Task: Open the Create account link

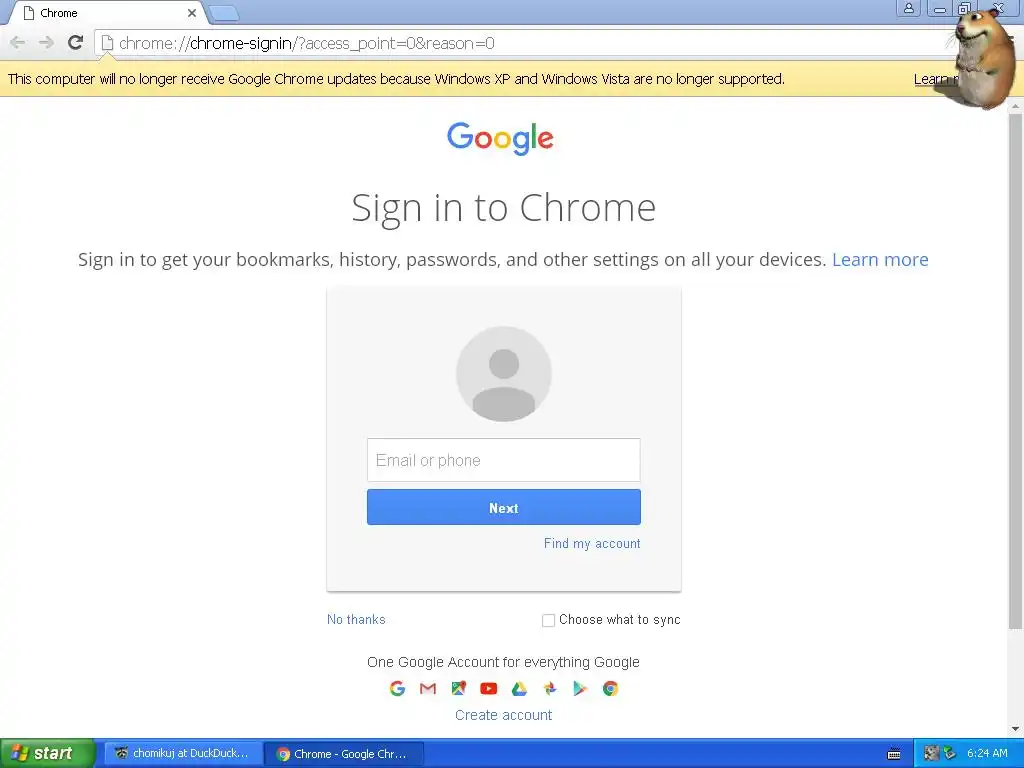Action: pos(504,715)
